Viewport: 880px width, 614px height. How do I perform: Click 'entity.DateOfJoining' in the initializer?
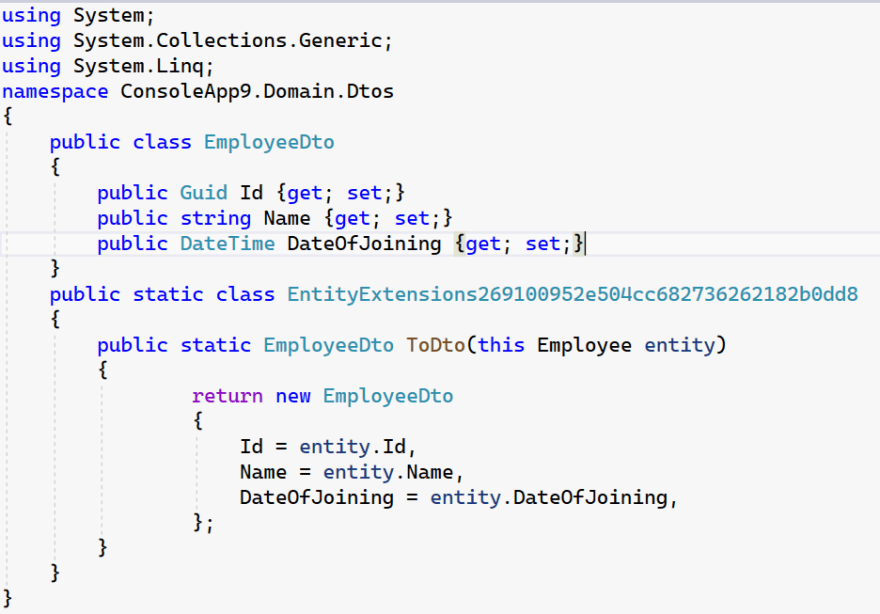(548, 497)
